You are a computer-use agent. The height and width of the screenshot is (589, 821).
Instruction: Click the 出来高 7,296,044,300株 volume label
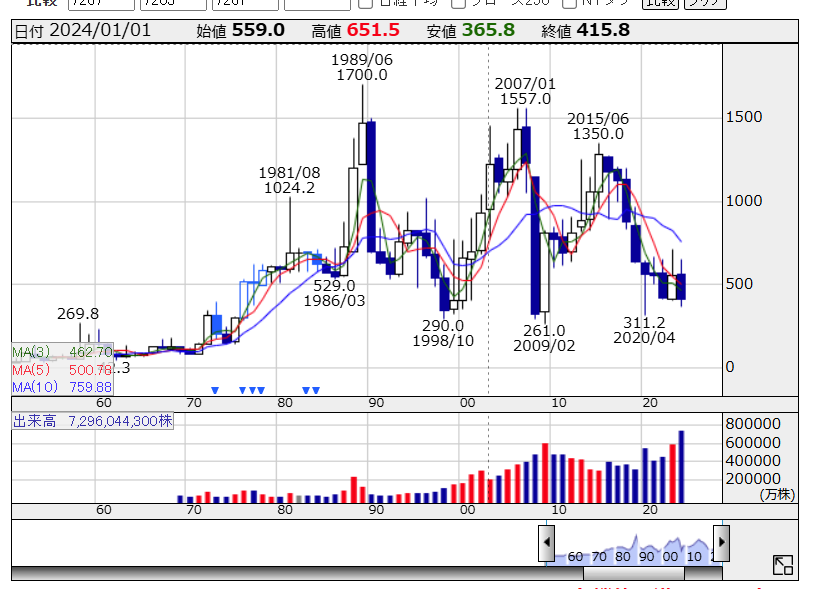tap(93, 421)
